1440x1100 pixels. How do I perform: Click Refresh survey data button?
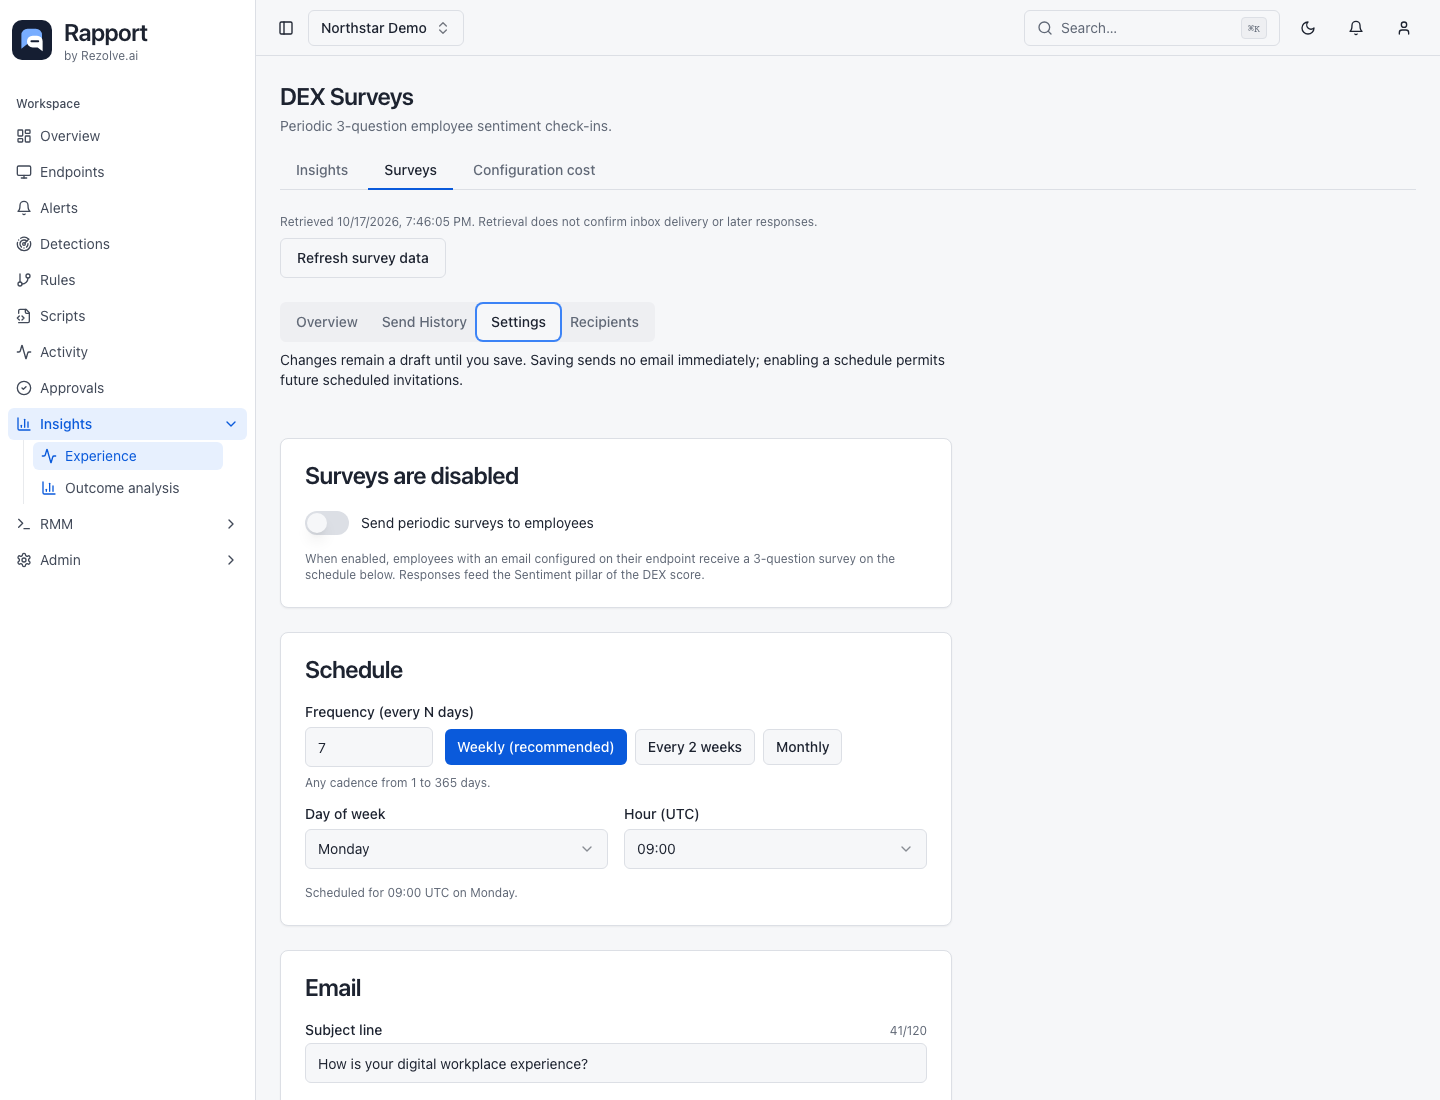pyautogui.click(x=363, y=258)
